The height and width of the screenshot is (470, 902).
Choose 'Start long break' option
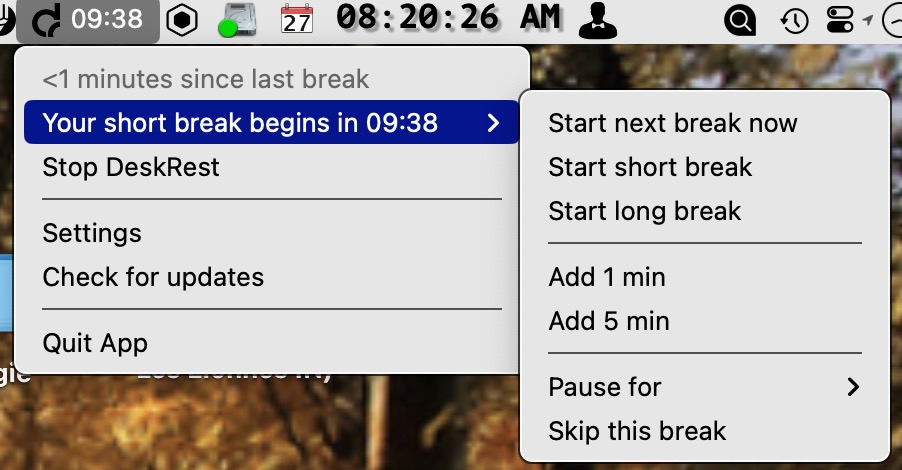645,211
